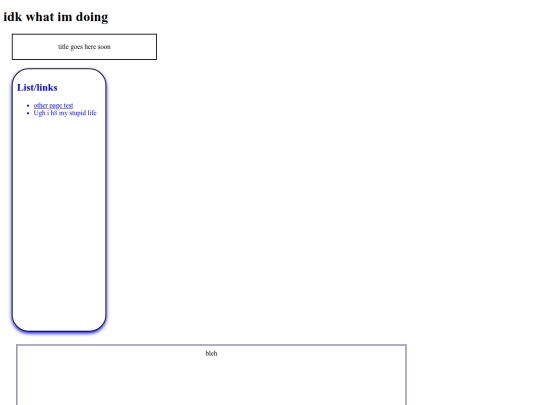Select the "idk what im doing" page heading
This screenshot has height=405, width=540.
coord(56,17)
